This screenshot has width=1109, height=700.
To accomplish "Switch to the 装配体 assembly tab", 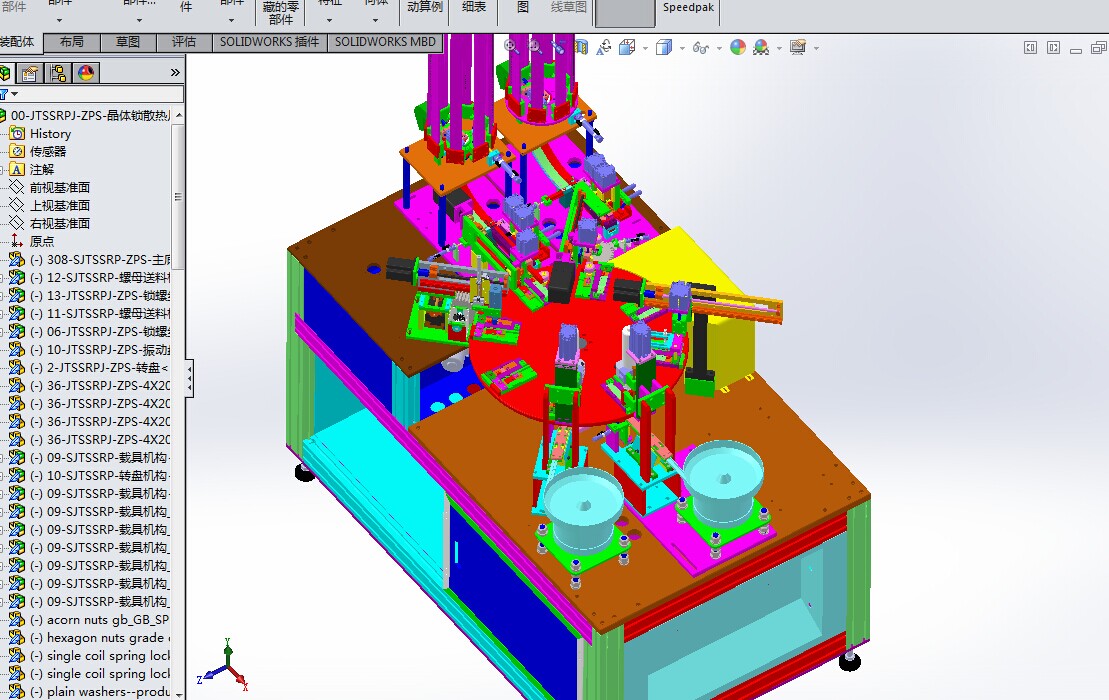I will click(x=20, y=42).
